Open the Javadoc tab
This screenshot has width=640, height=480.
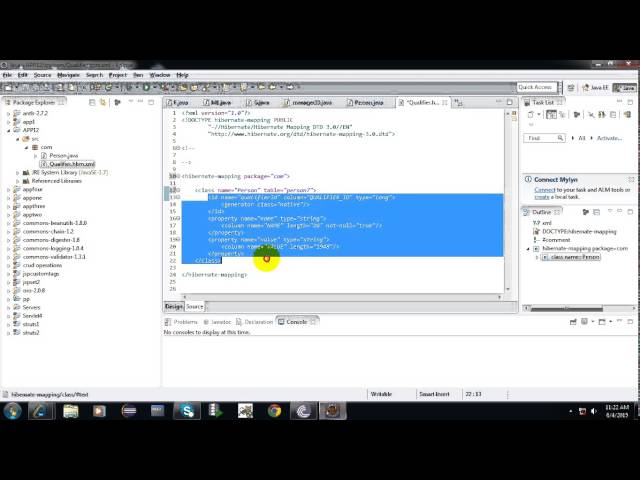click(218, 322)
